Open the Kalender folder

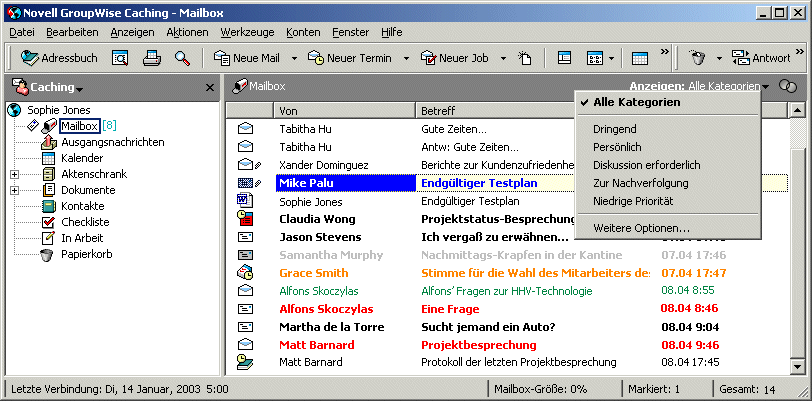click(82, 158)
